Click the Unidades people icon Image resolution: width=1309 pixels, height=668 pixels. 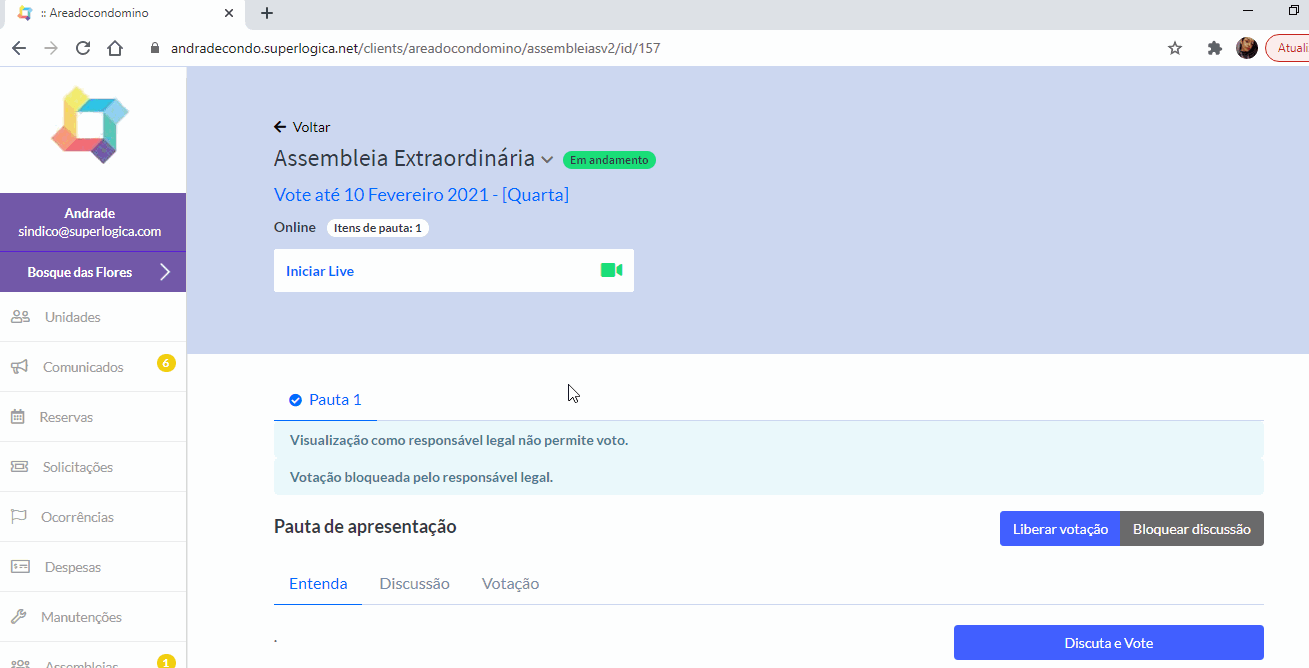pos(20,317)
